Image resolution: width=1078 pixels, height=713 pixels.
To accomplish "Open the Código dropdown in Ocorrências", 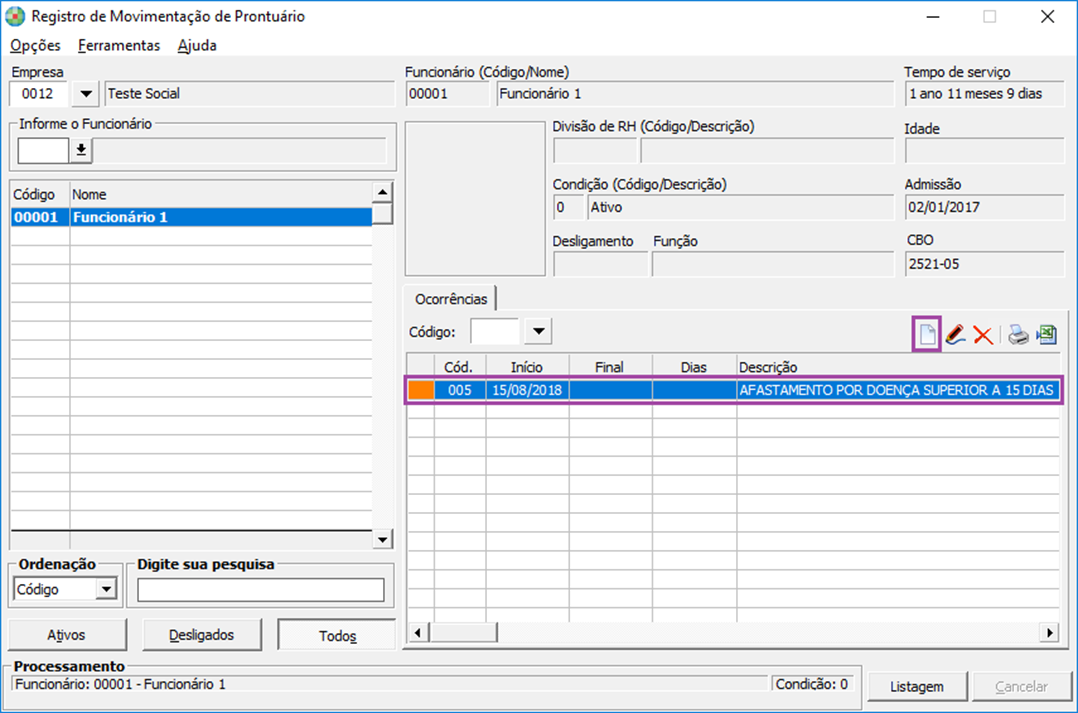I will pyautogui.click(x=538, y=331).
